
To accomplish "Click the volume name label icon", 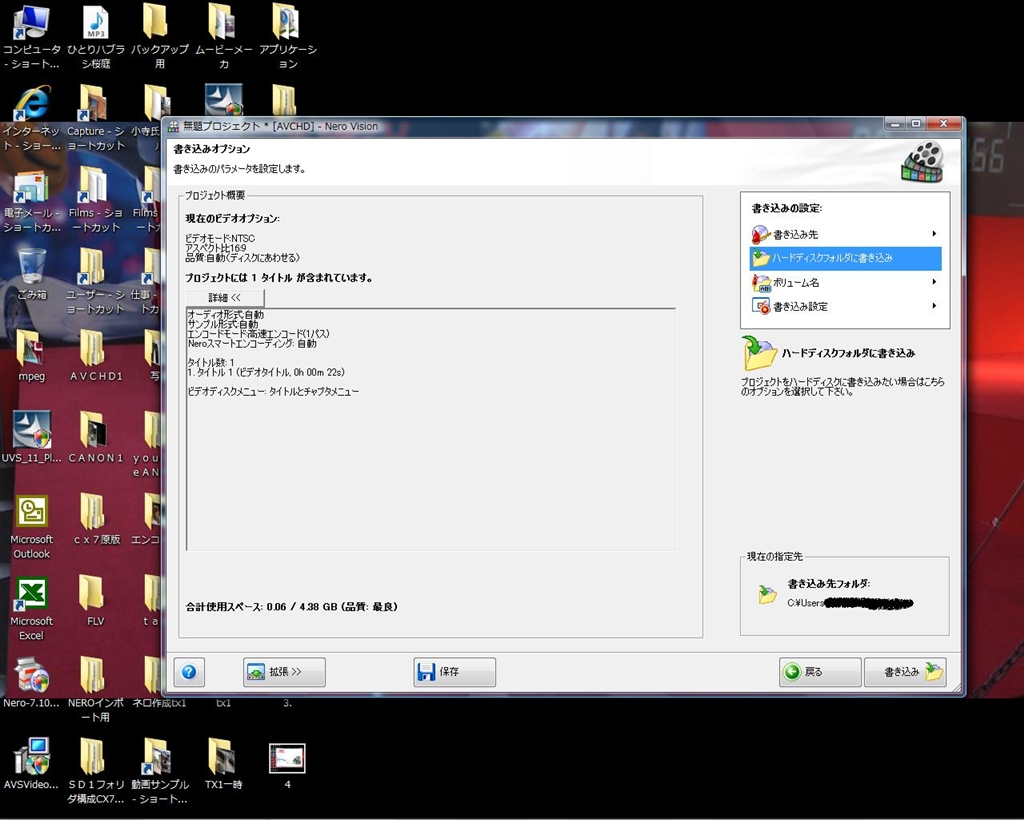I will click(761, 282).
